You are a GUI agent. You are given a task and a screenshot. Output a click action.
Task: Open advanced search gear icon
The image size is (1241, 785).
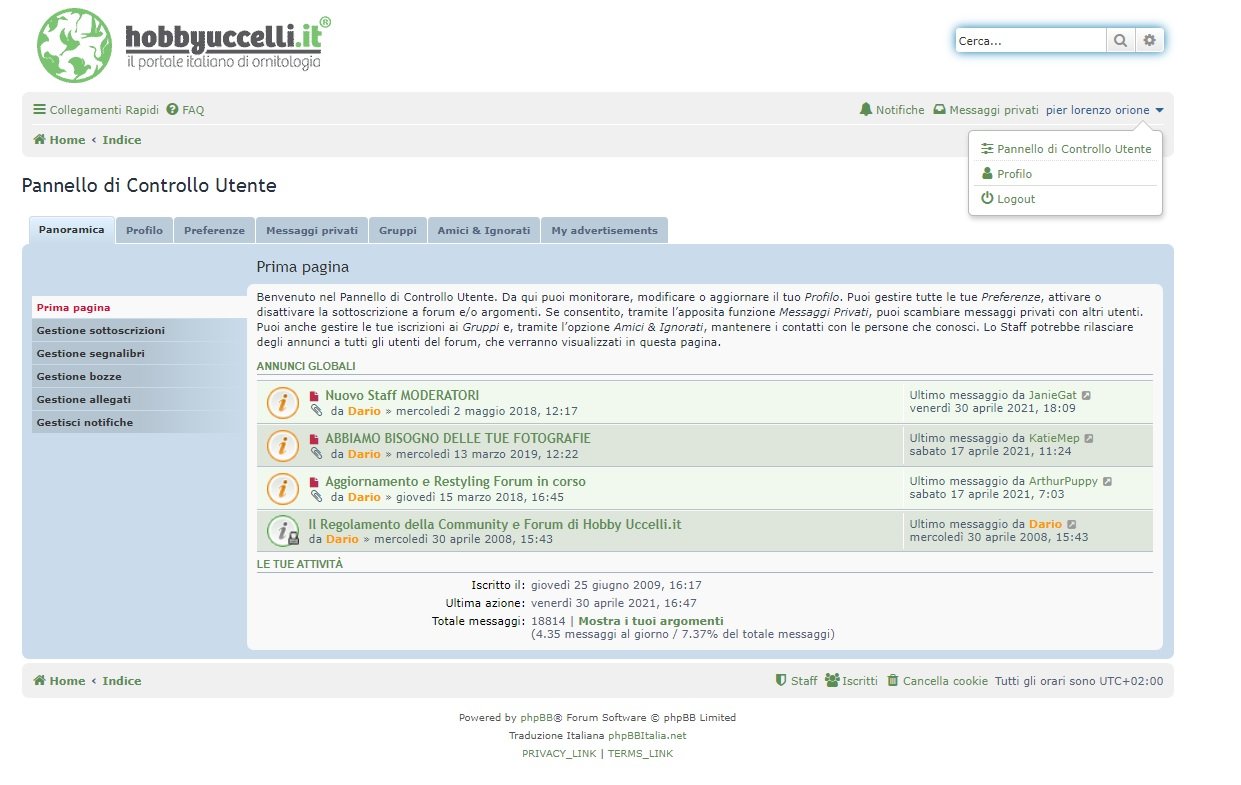(1149, 41)
